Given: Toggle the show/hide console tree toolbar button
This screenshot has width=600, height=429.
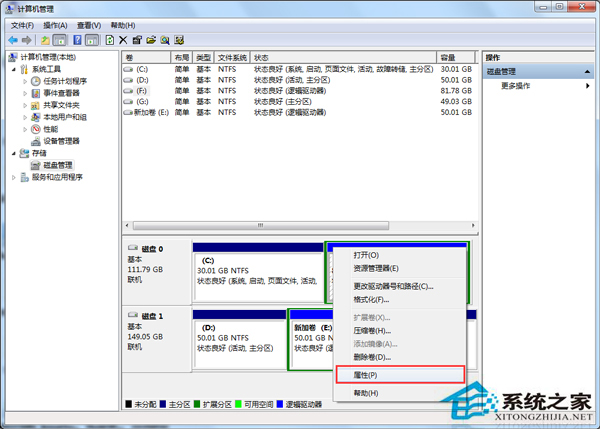Looking at the screenshot, I should (59, 40).
